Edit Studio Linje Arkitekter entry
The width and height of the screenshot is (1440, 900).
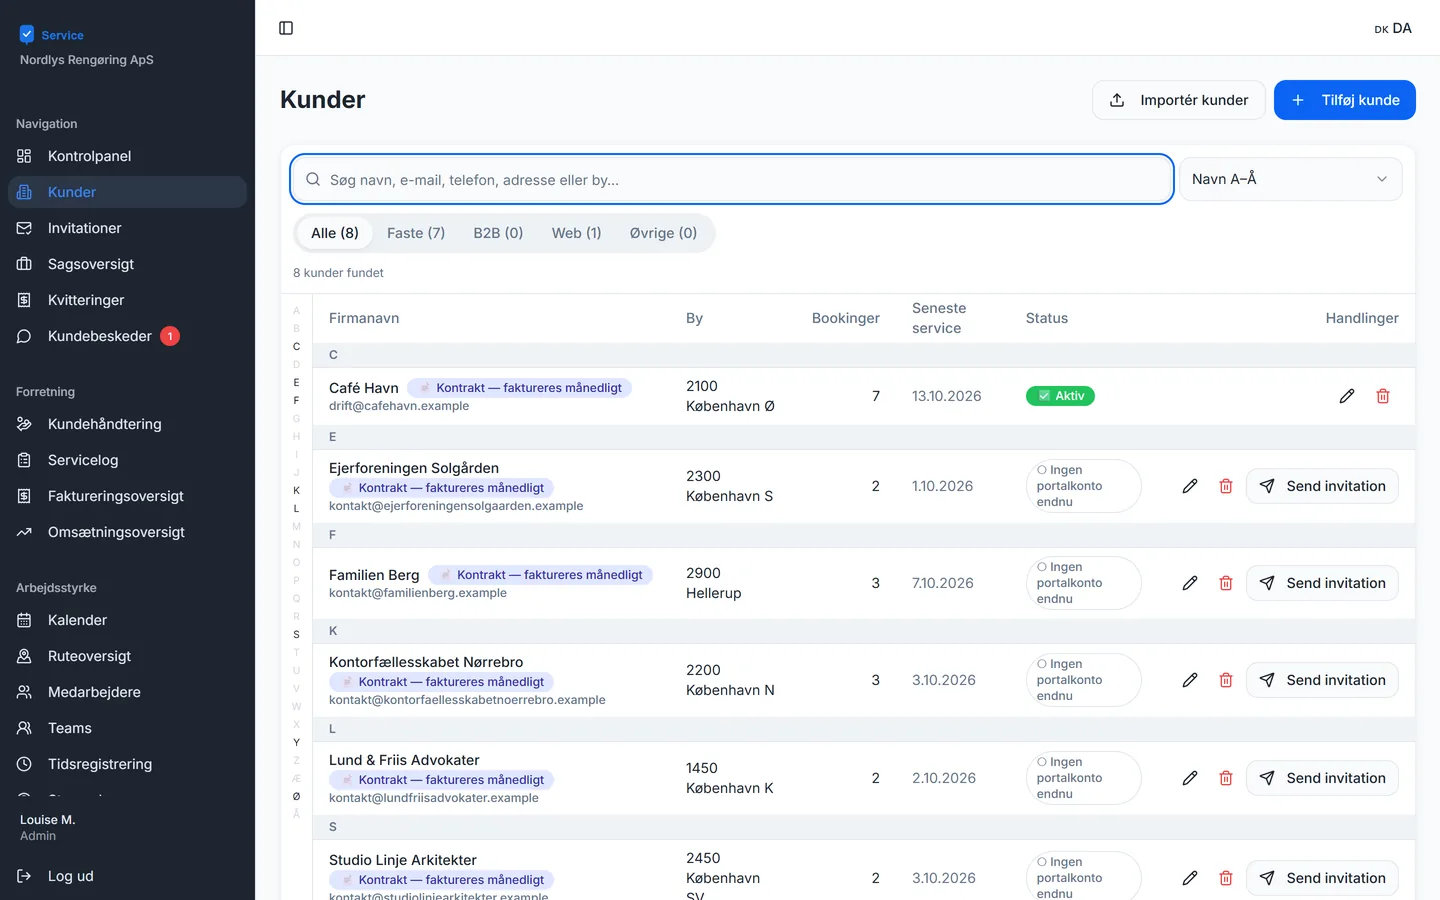coord(1190,878)
